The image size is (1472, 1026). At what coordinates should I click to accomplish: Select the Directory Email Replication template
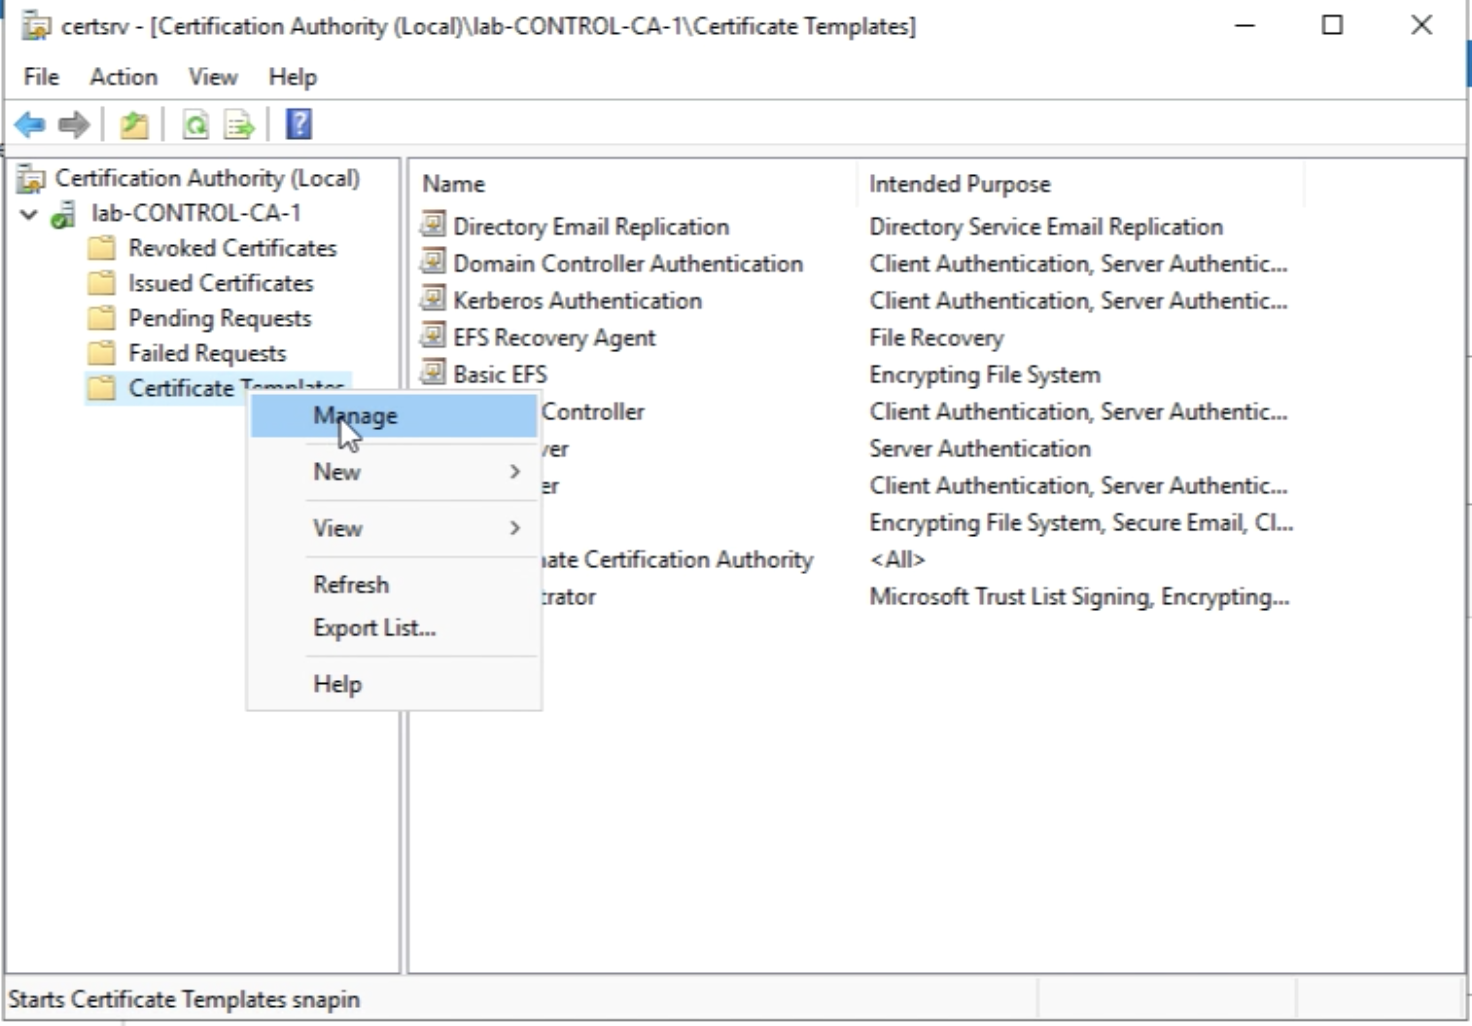coord(590,227)
